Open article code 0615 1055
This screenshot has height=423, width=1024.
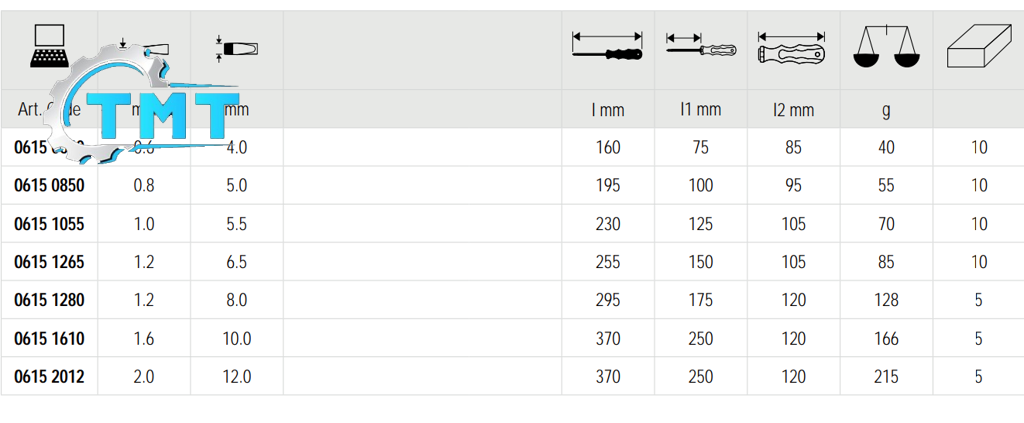pyautogui.click(x=49, y=224)
